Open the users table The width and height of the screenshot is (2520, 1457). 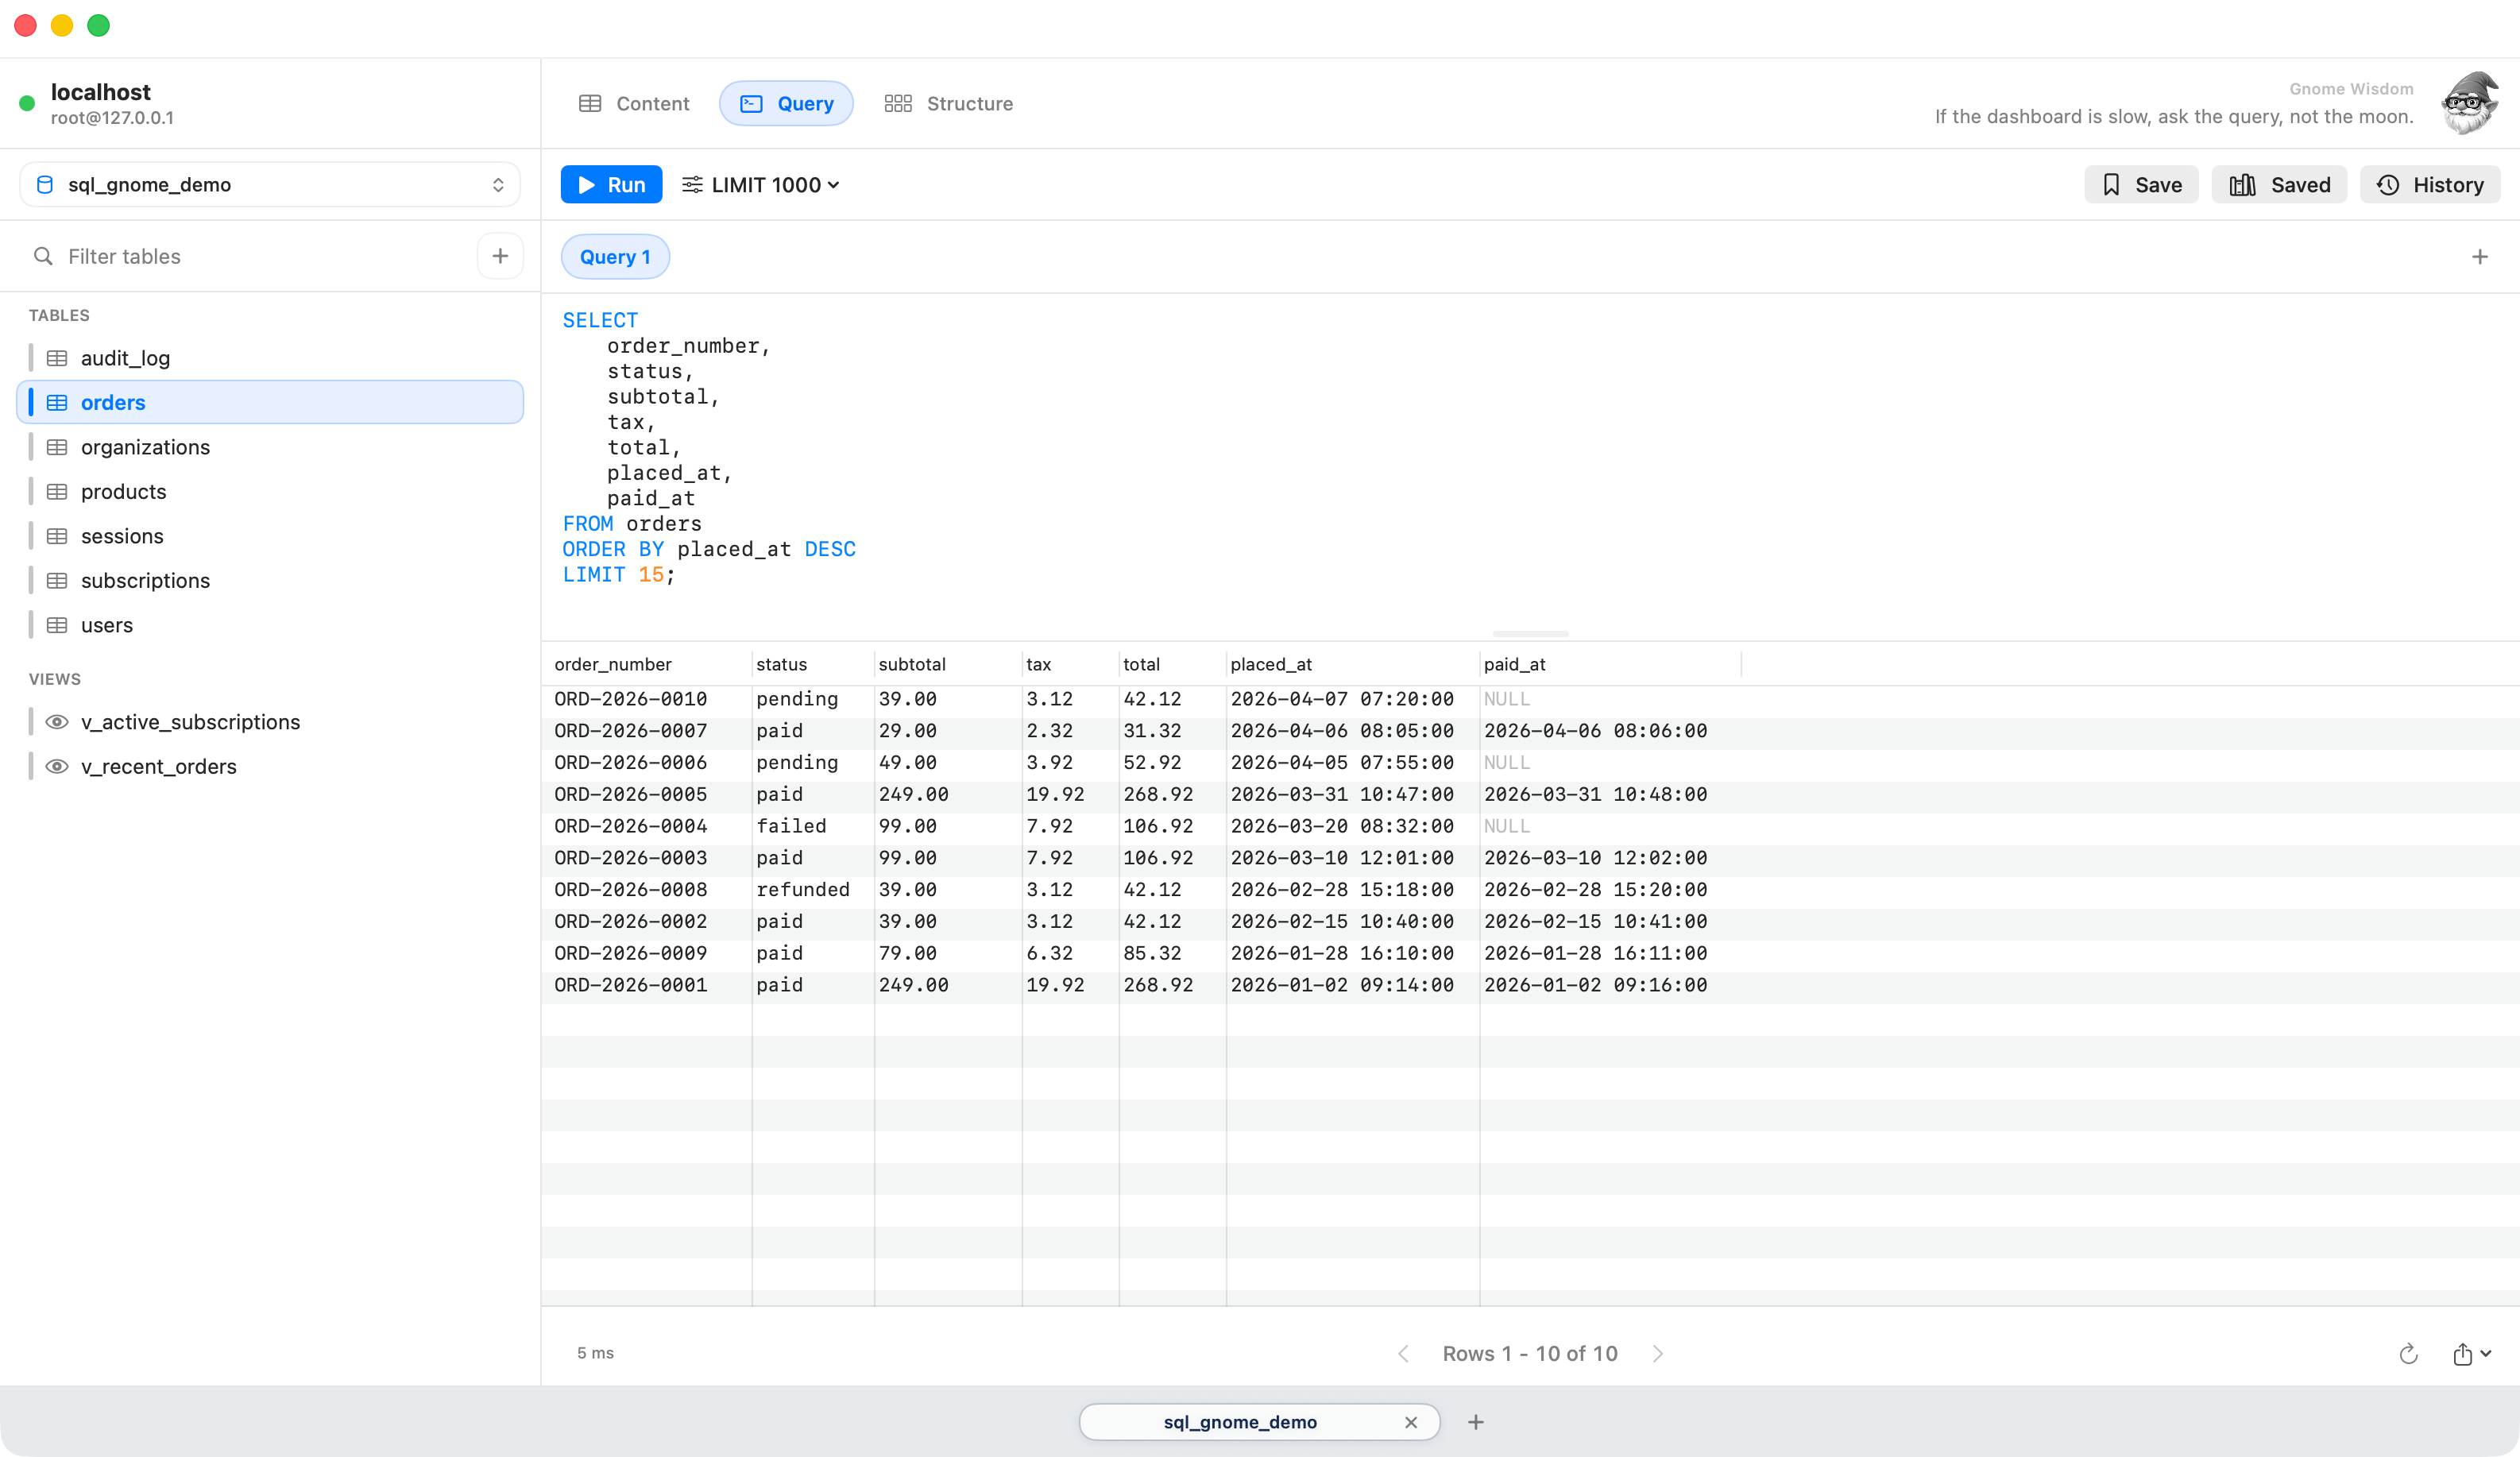[270, 625]
